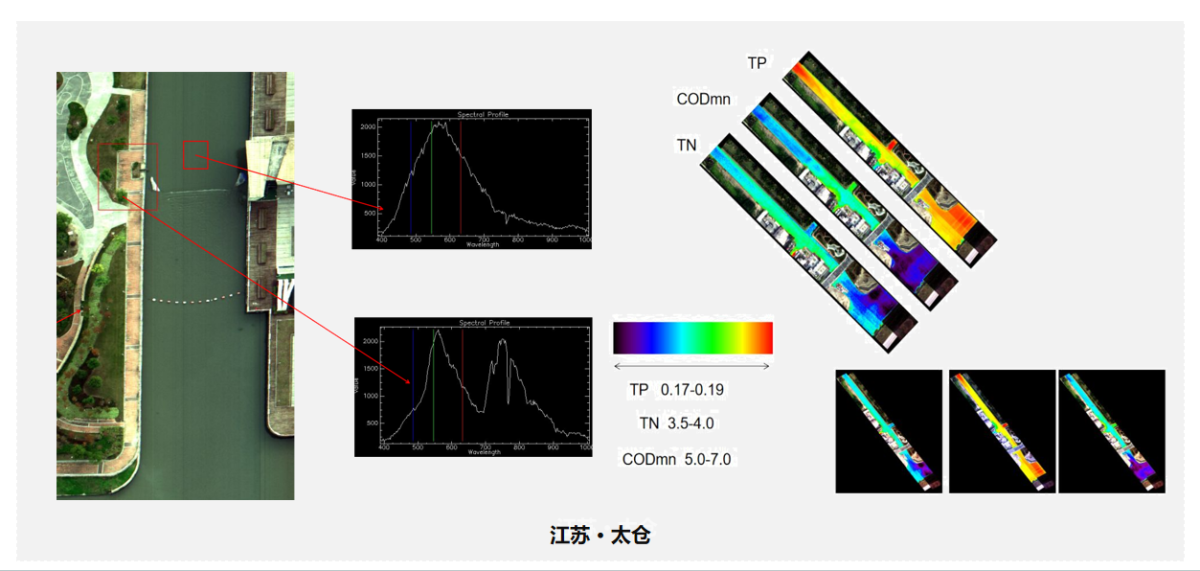Open the middle yellow bottom-right map thumbnail
The height and width of the screenshot is (571, 1200).
[x=1002, y=431]
